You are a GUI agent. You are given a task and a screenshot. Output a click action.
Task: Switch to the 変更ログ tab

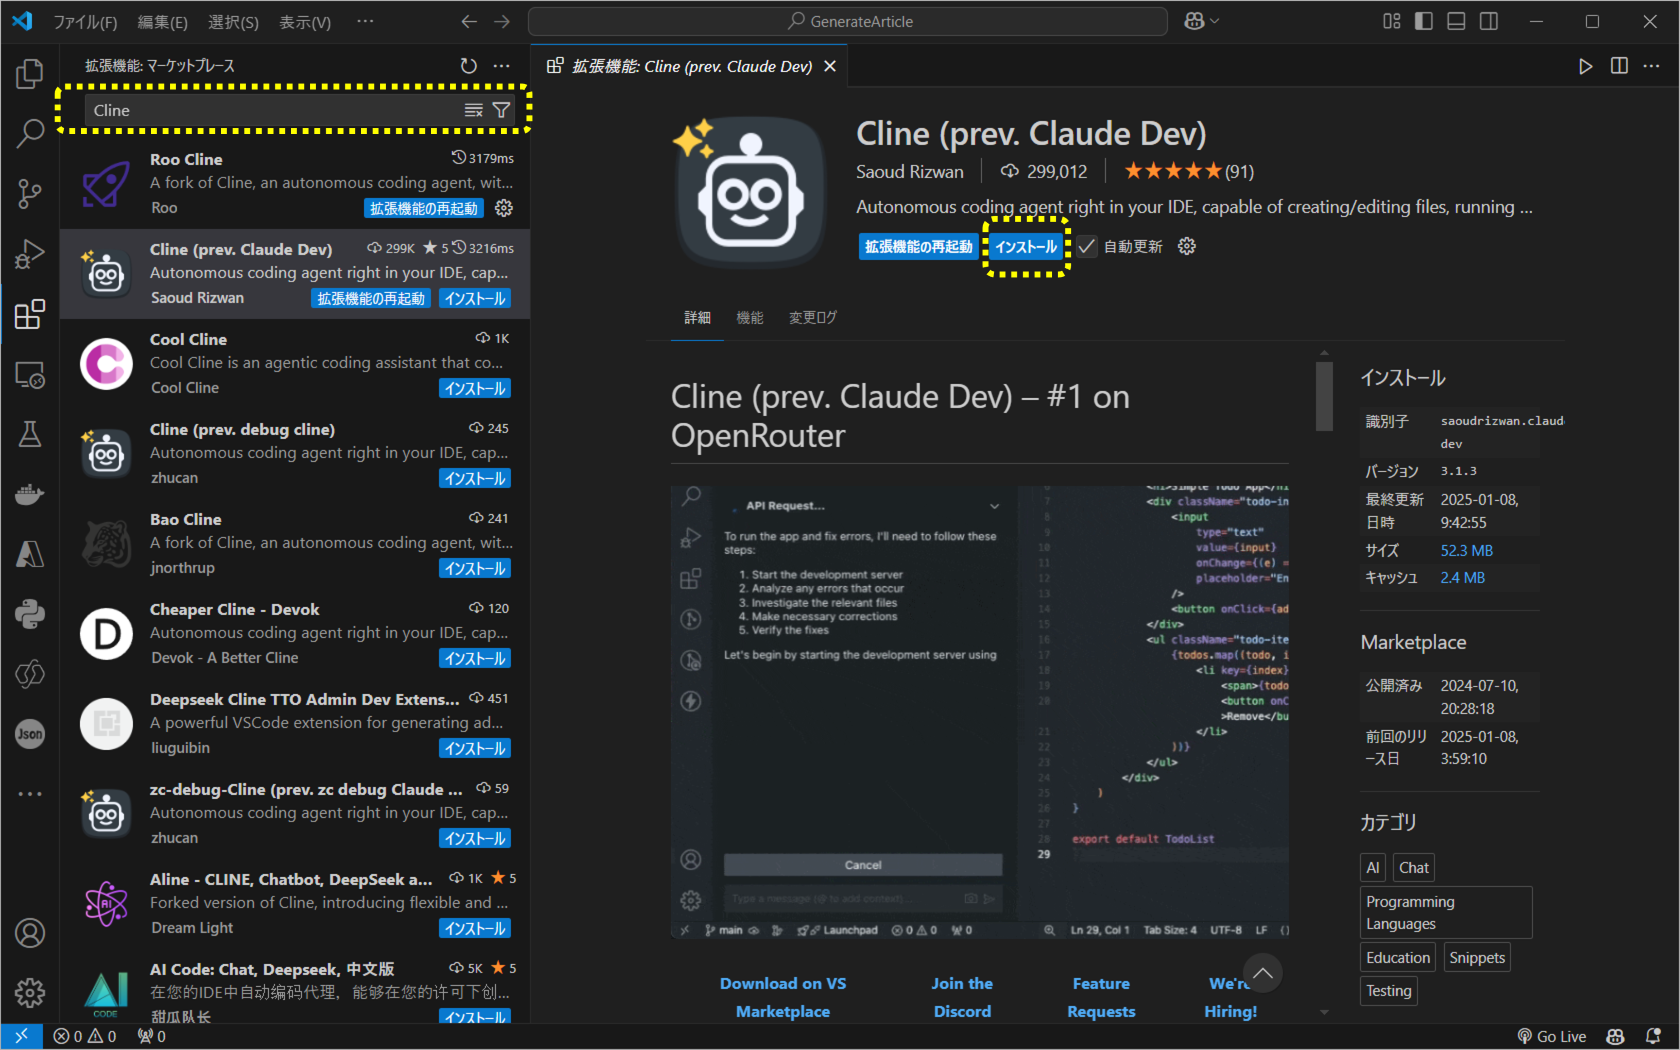(x=812, y=317)
